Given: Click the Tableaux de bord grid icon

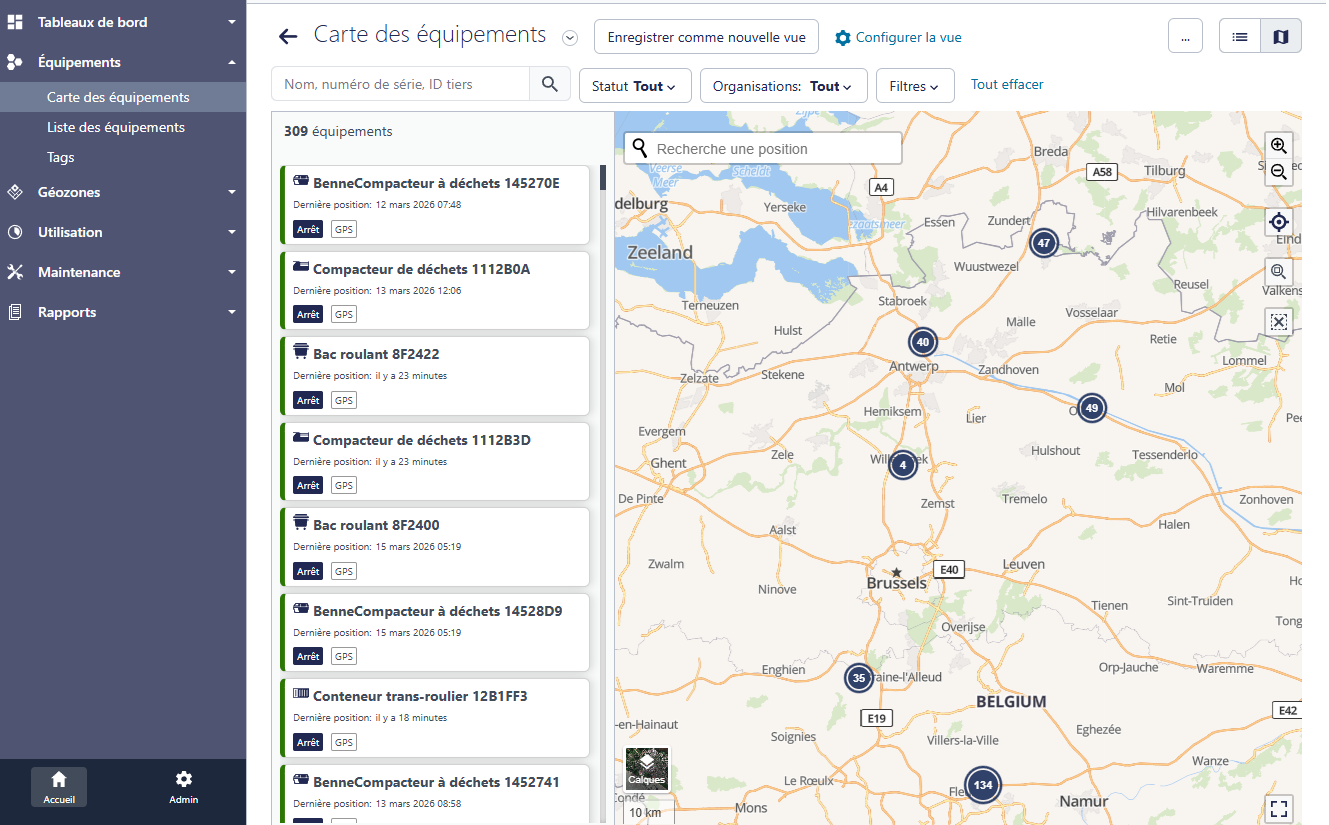Looking at the screenshot, I should (x=15, y=22).
